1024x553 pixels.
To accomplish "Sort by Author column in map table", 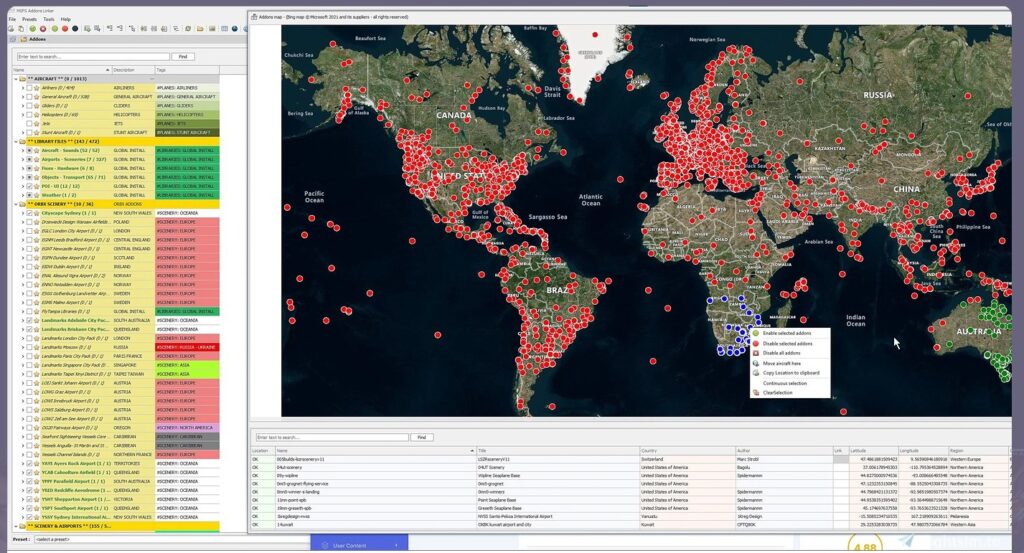I will [784, 450].
